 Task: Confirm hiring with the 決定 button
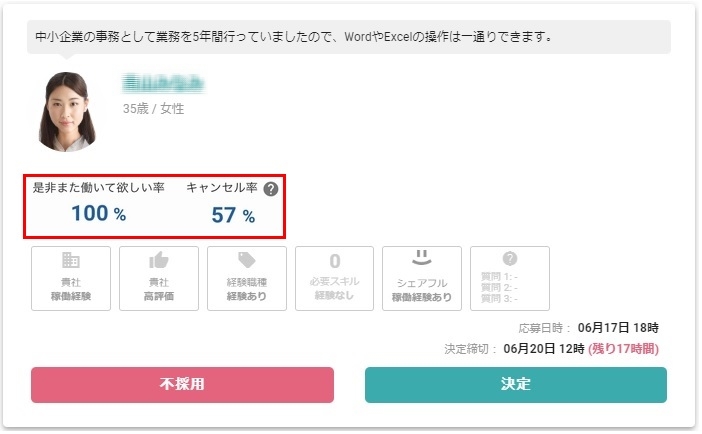pyautogui.click(x=516, y=385)
